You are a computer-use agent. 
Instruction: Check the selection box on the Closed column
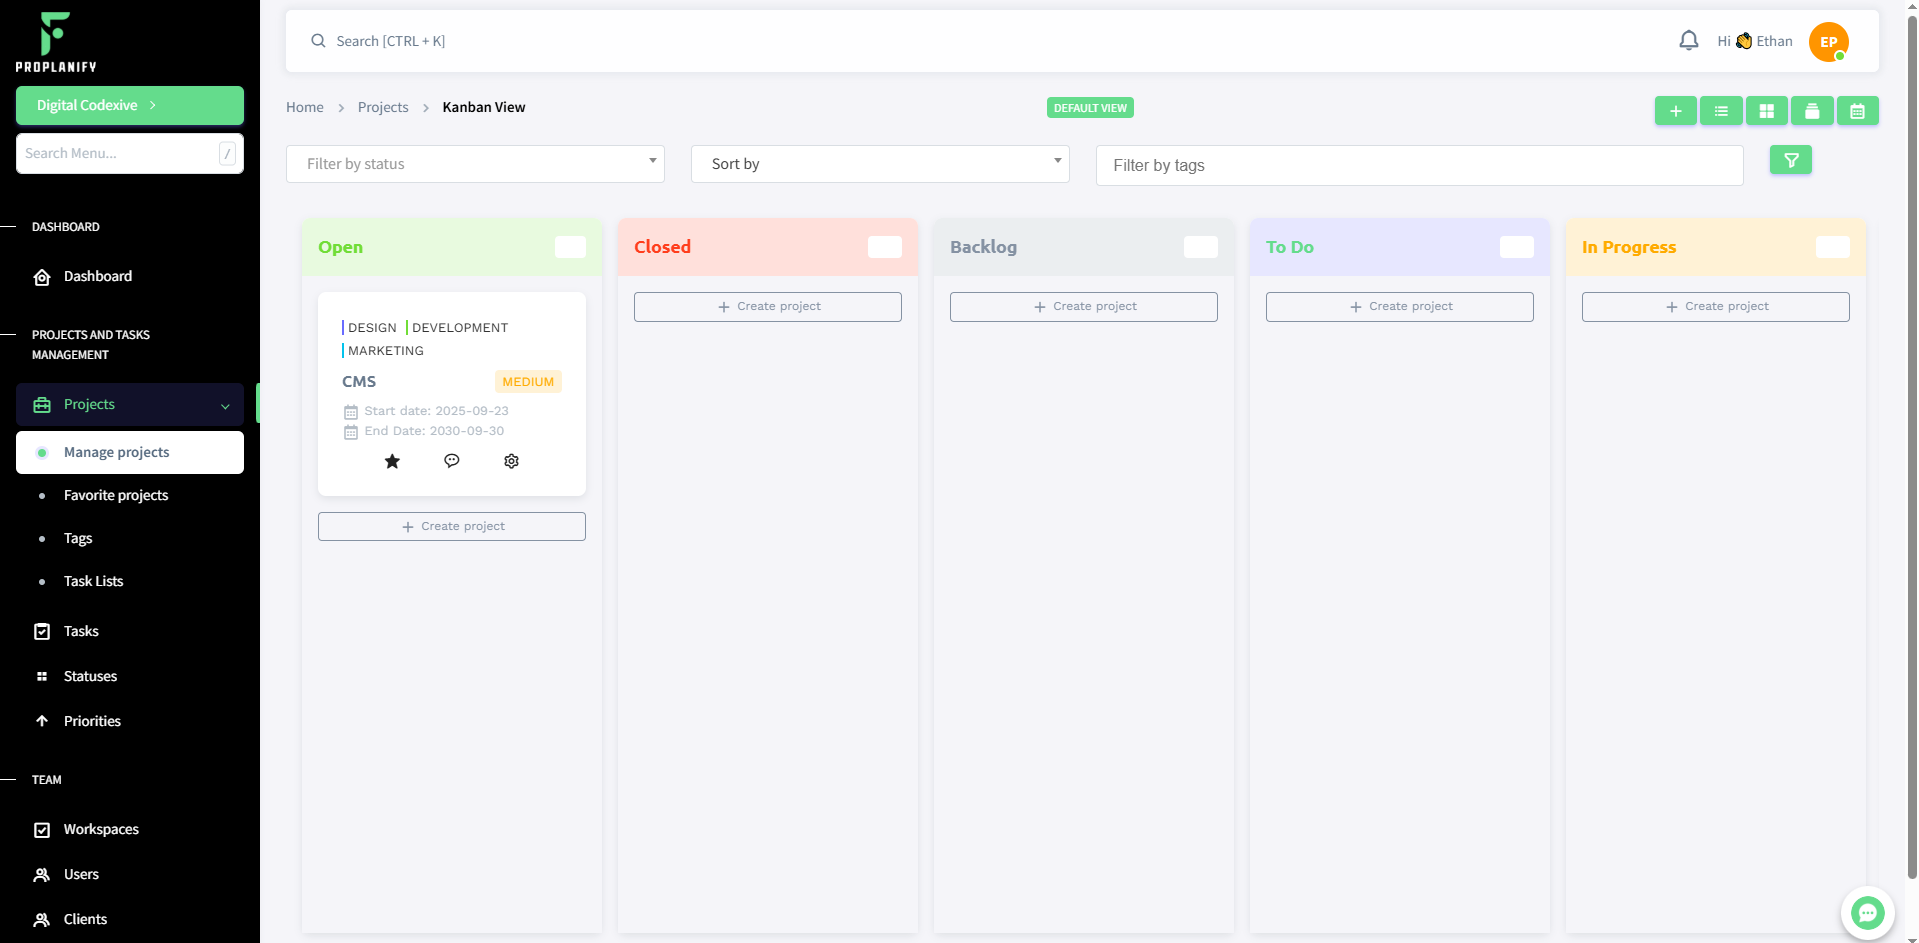click(884, 247)
